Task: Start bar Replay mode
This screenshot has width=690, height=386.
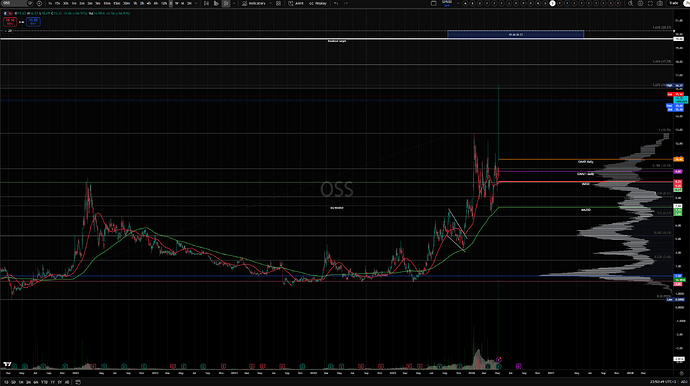Action: point(317,3)
